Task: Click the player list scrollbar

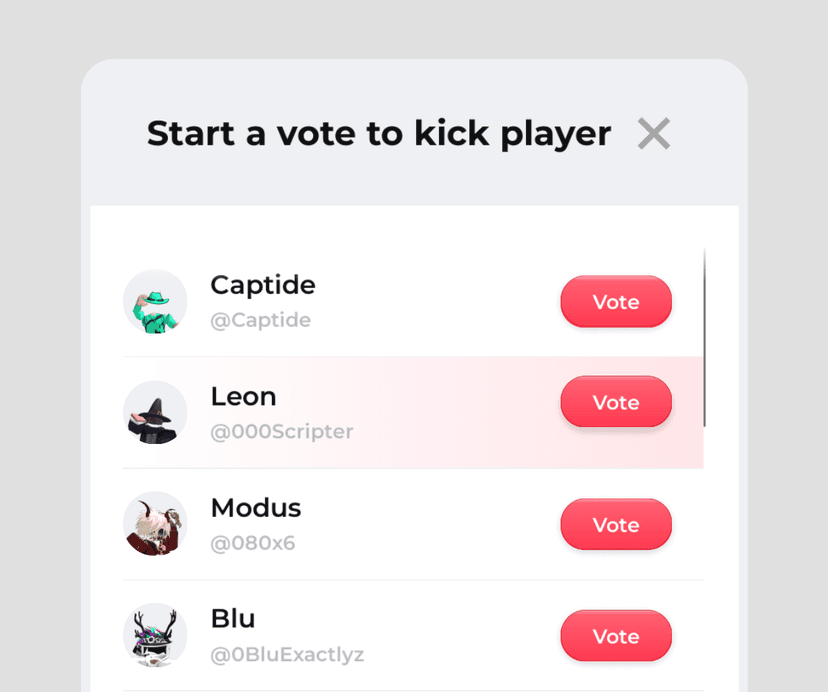Action: tap(705, 338)
